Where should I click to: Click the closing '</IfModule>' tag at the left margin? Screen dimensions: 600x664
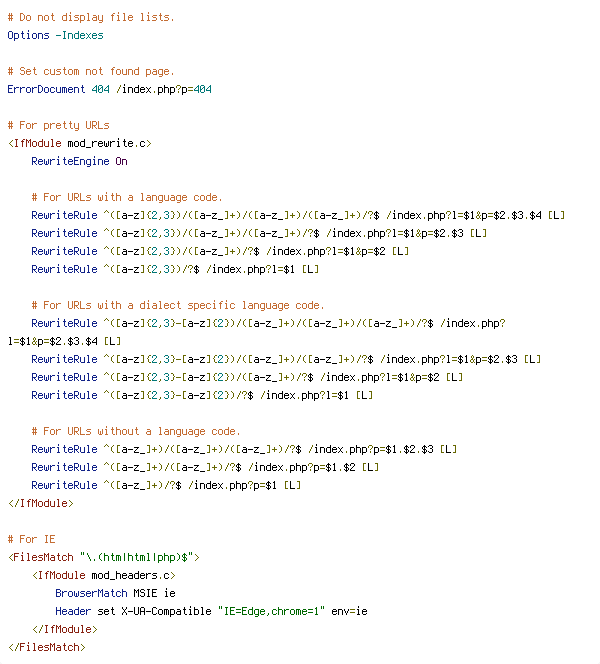(41, 504)
